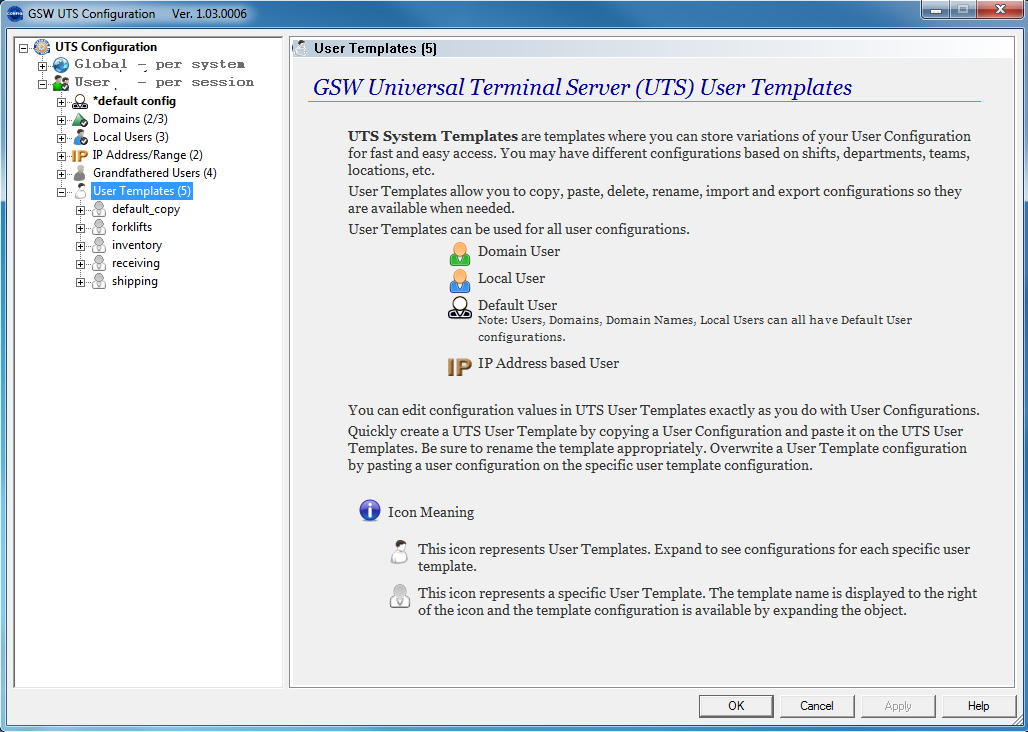Click the Cancel button
The height and width of the screenshot is (732, 1028).
point(817,706)
